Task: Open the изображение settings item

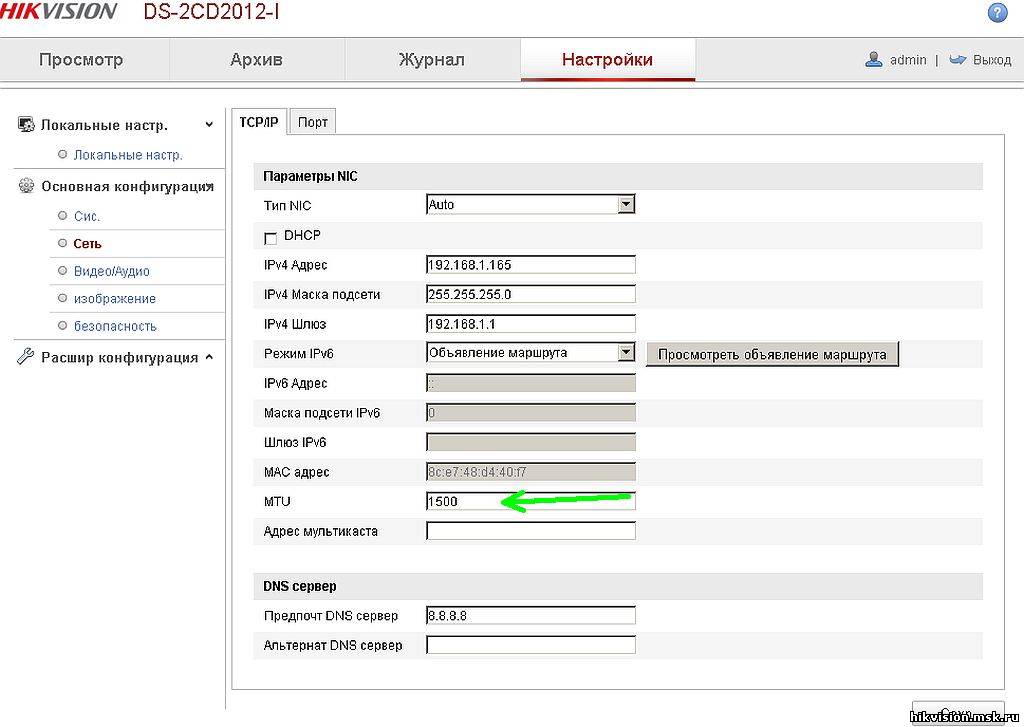Action: pos(115,299)
